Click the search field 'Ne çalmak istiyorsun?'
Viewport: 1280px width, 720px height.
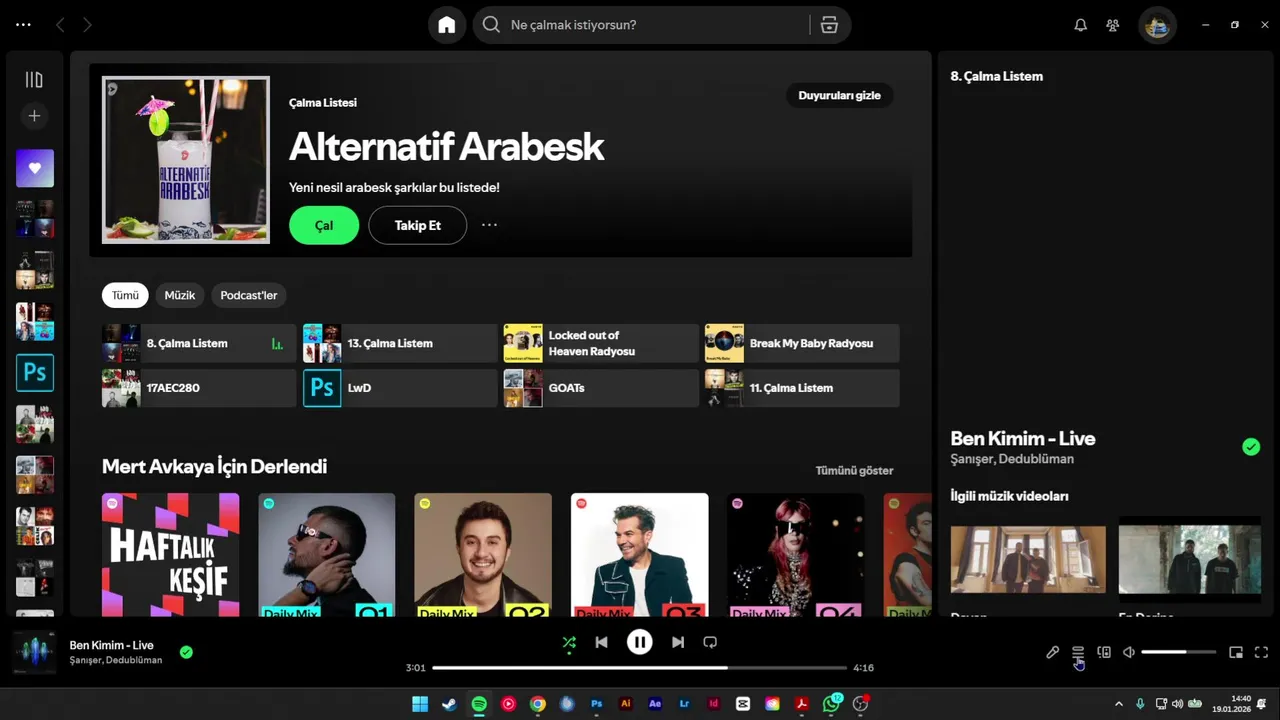[642, 25]
